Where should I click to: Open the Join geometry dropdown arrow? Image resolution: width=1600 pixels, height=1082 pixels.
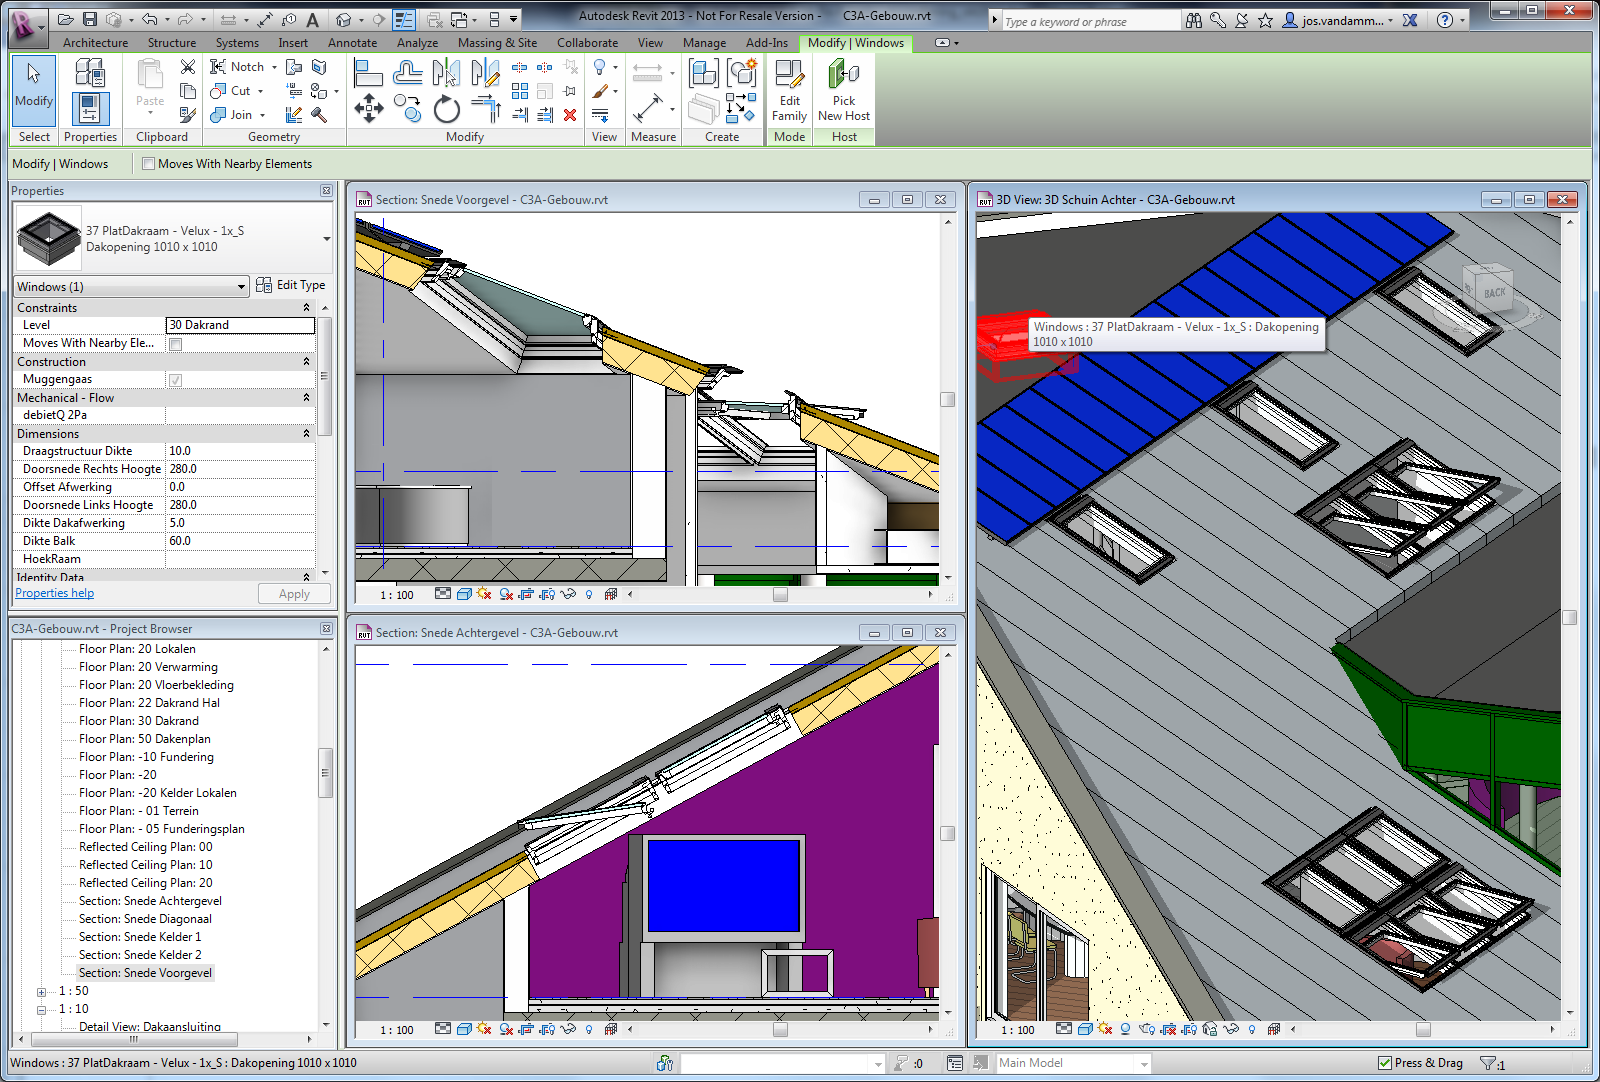pyautogui.click(x=262, y=115)
